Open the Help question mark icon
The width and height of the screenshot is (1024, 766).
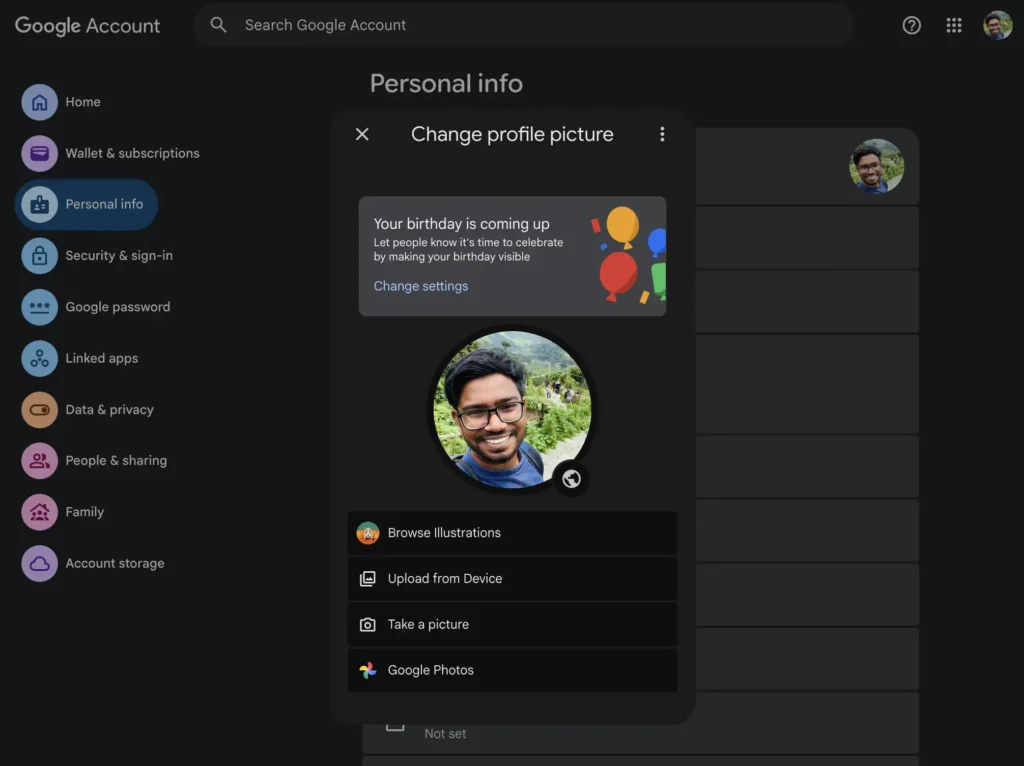click(x=912, y=25)
